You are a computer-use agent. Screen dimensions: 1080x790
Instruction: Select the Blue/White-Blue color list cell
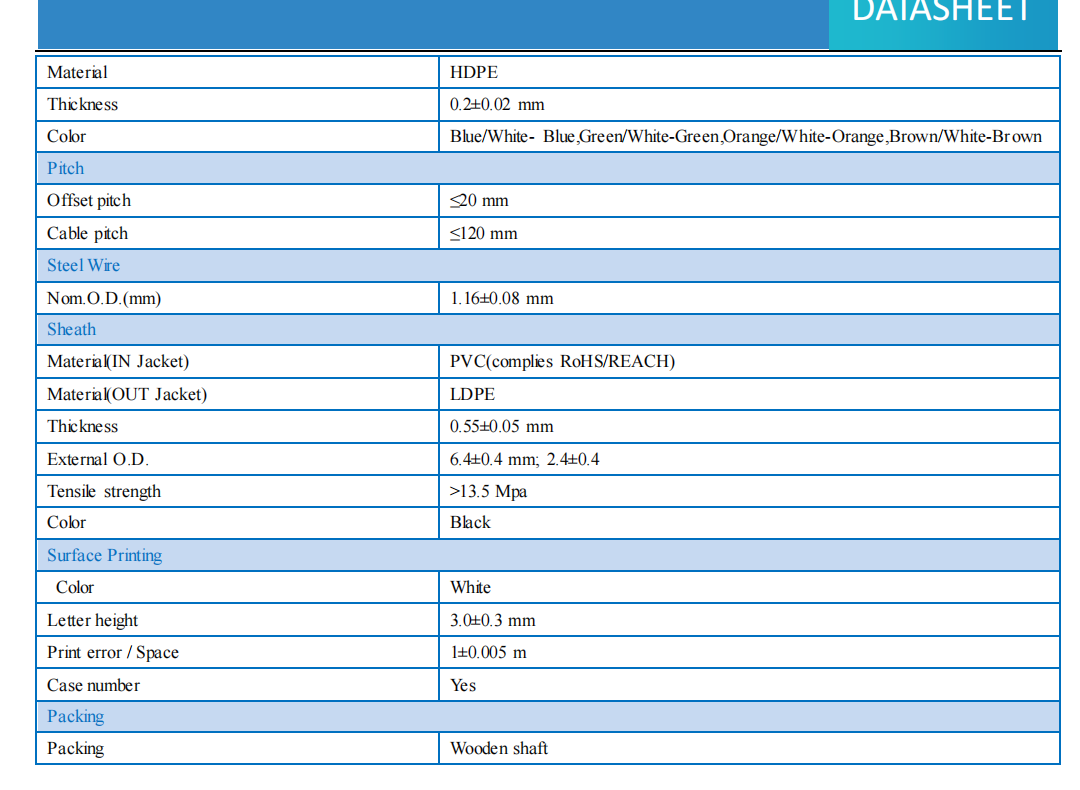(x=745, y=136)
